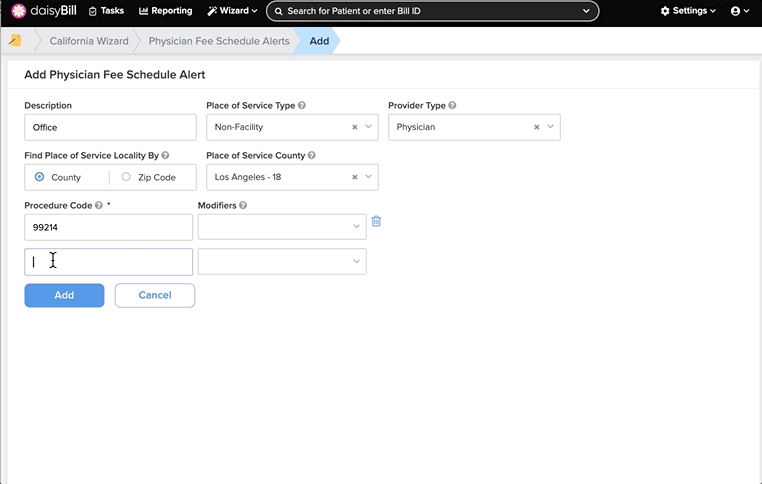Show help for Find Place of Service Locality By
Image resolution: width=762 pixels, height=484 pixels.
pos(165,156)
